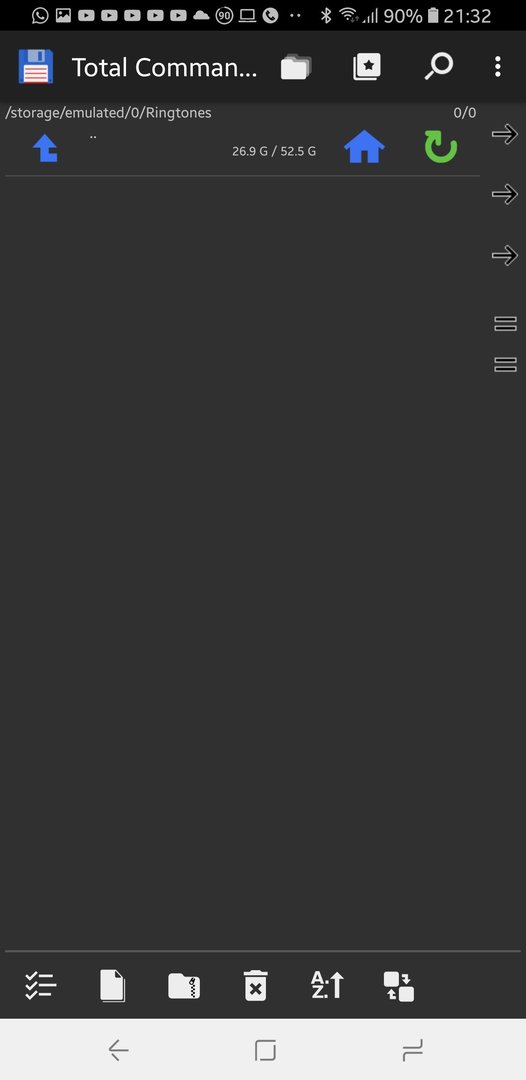Viewport: 526px width, 1080px height.
Task: Open the three-dot overflow menu
Action: 498,67
